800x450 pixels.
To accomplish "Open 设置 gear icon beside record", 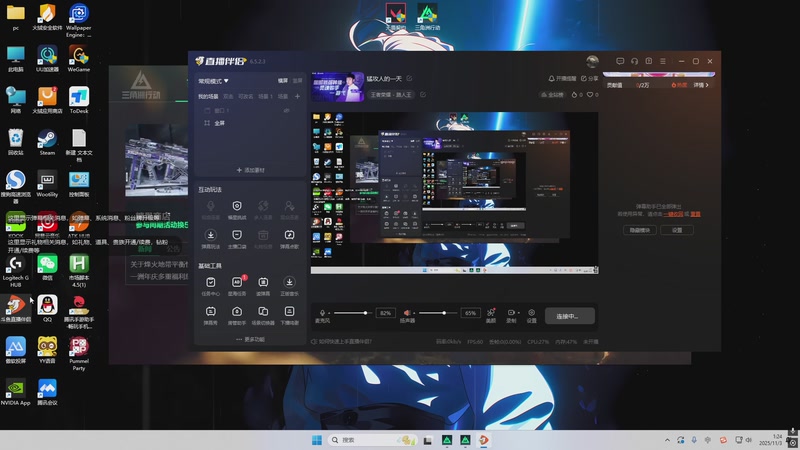I will 531,312.
